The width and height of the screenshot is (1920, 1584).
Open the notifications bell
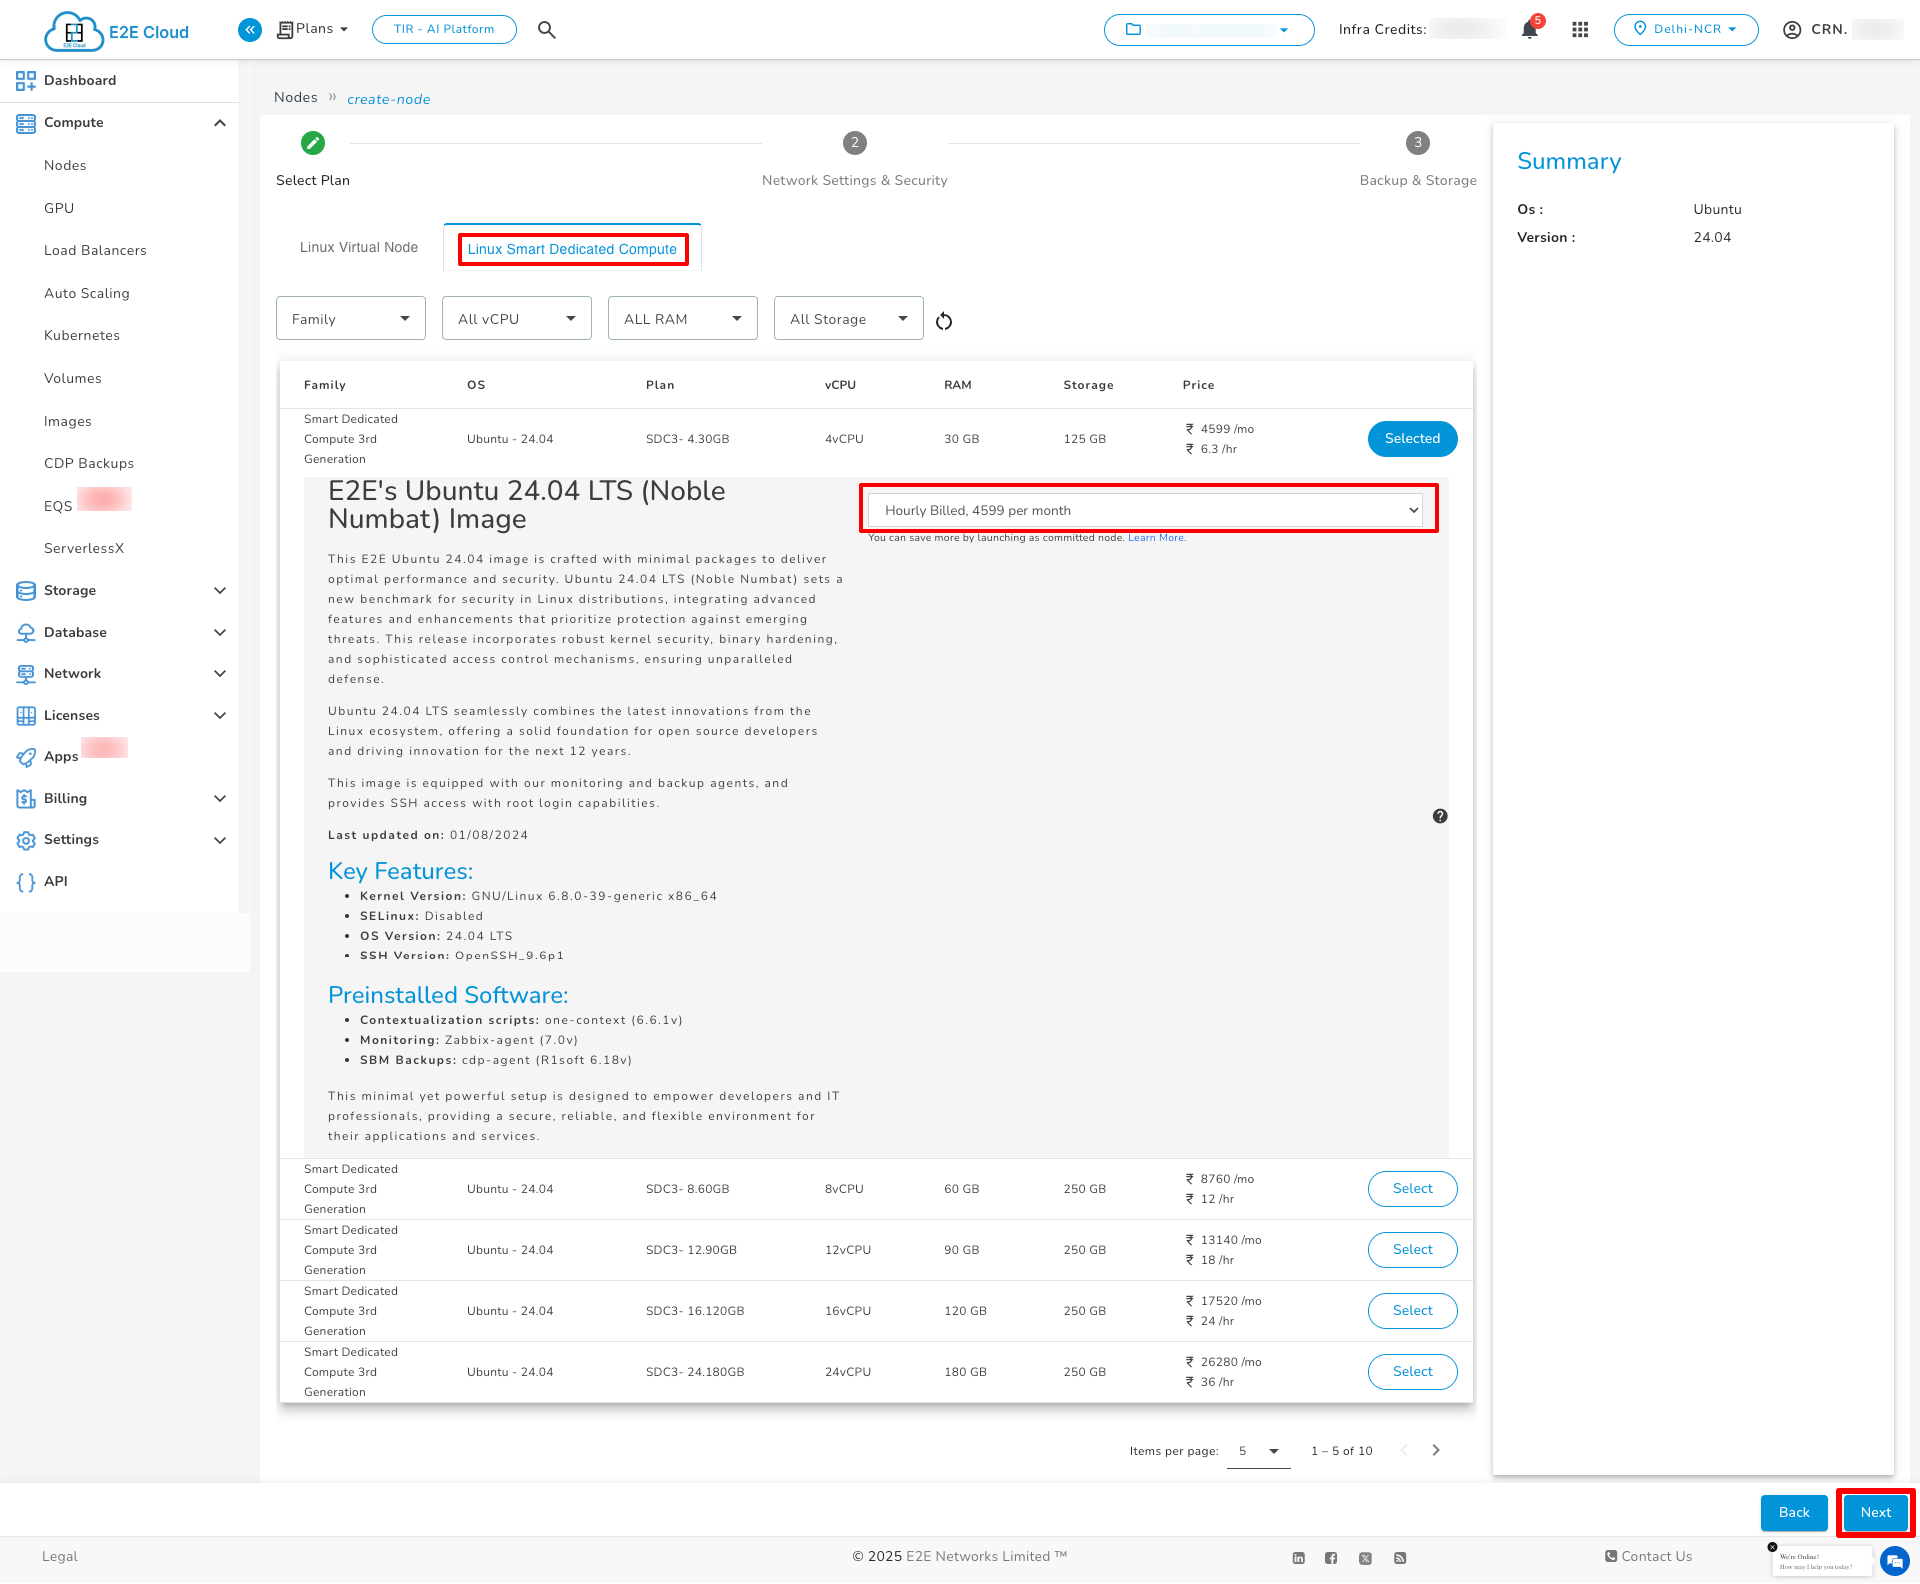point(1528,30)
